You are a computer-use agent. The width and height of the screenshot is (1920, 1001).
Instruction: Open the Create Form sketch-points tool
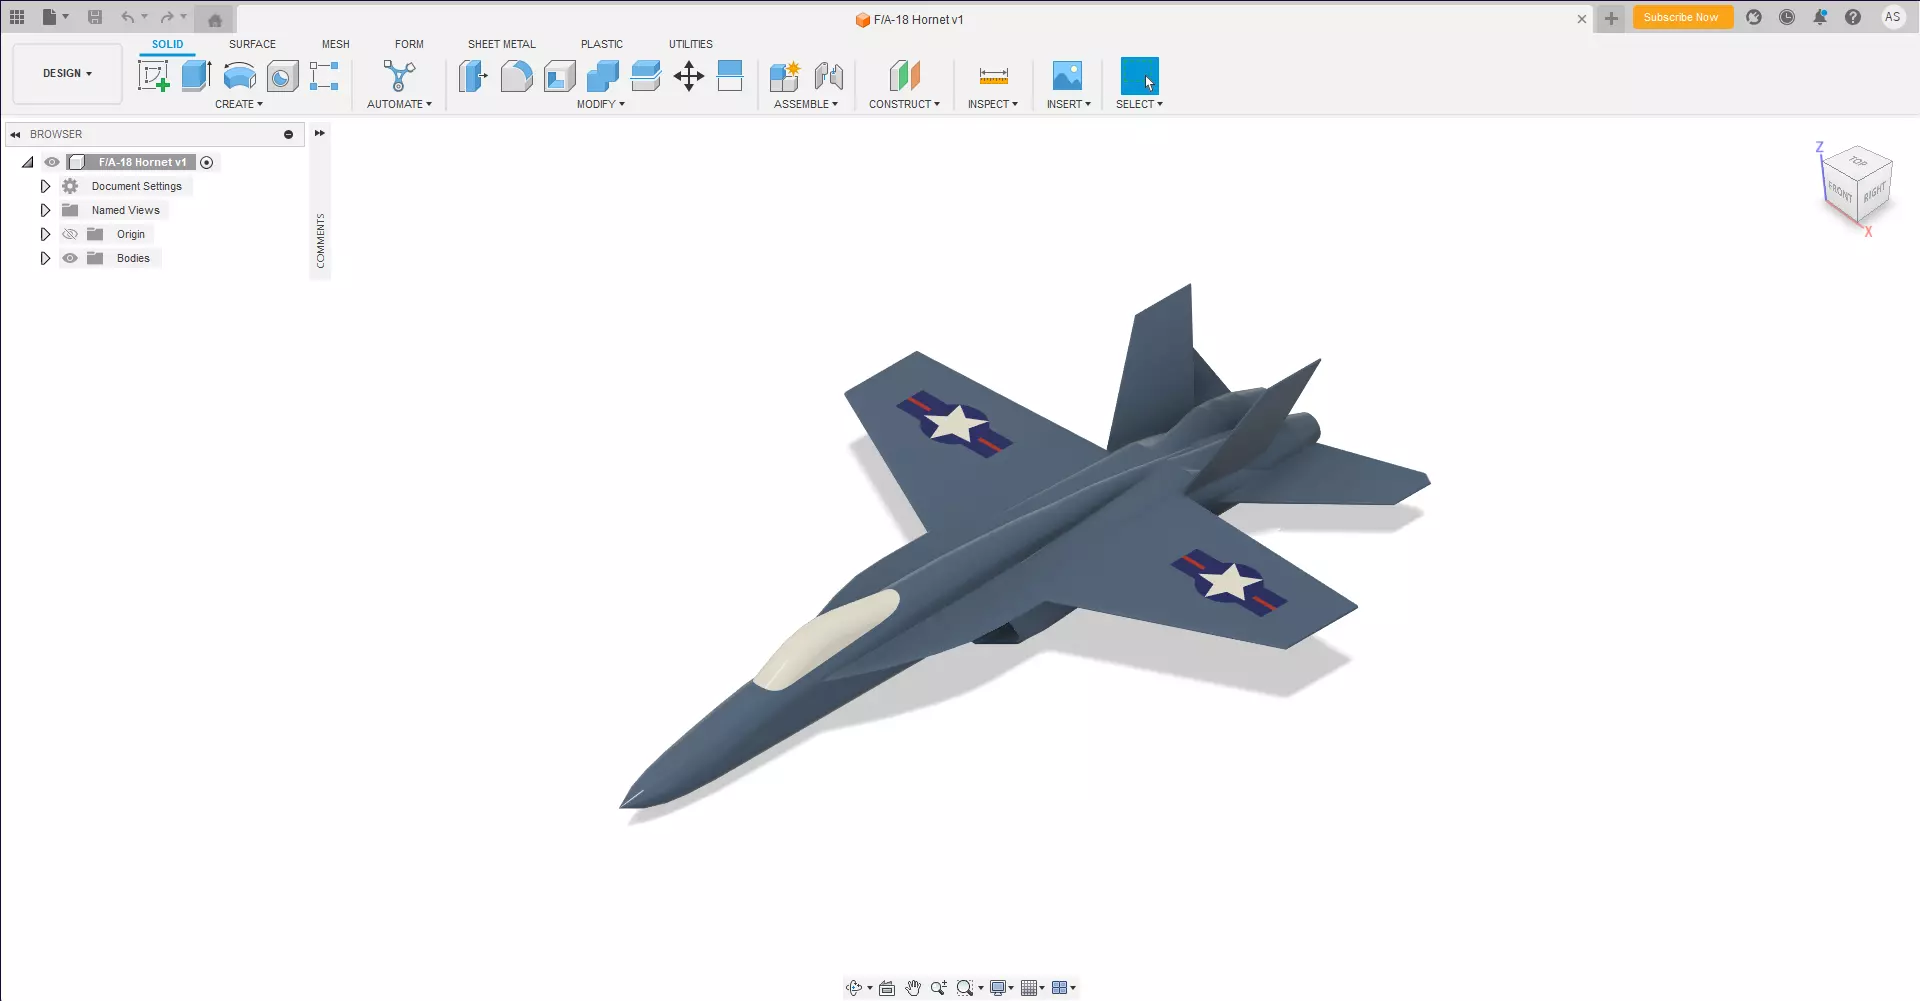pos(324,76)
